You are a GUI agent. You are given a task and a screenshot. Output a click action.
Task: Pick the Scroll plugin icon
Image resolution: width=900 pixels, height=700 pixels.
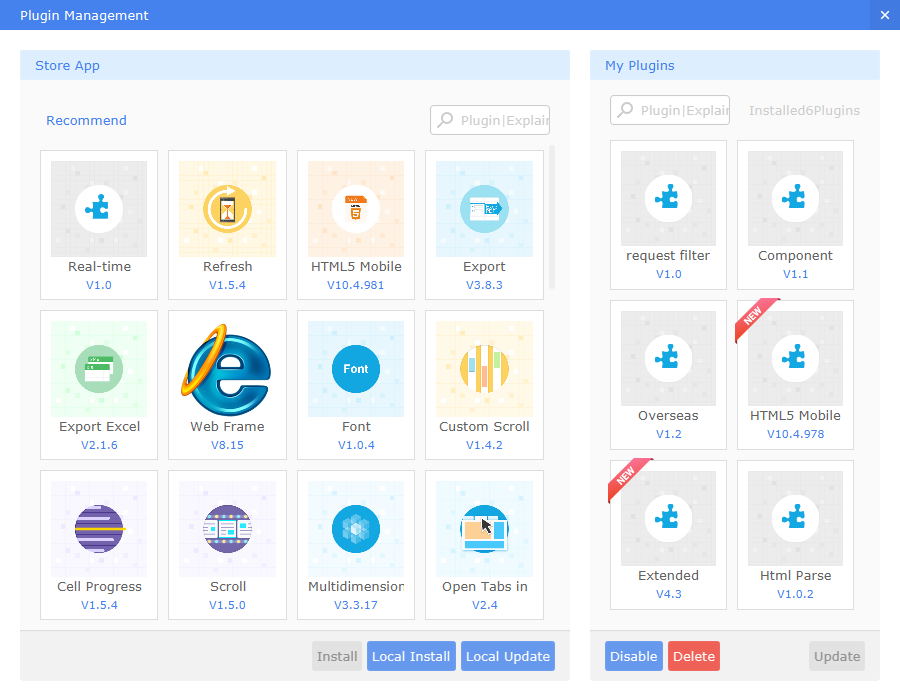click(x=227, y=529)
